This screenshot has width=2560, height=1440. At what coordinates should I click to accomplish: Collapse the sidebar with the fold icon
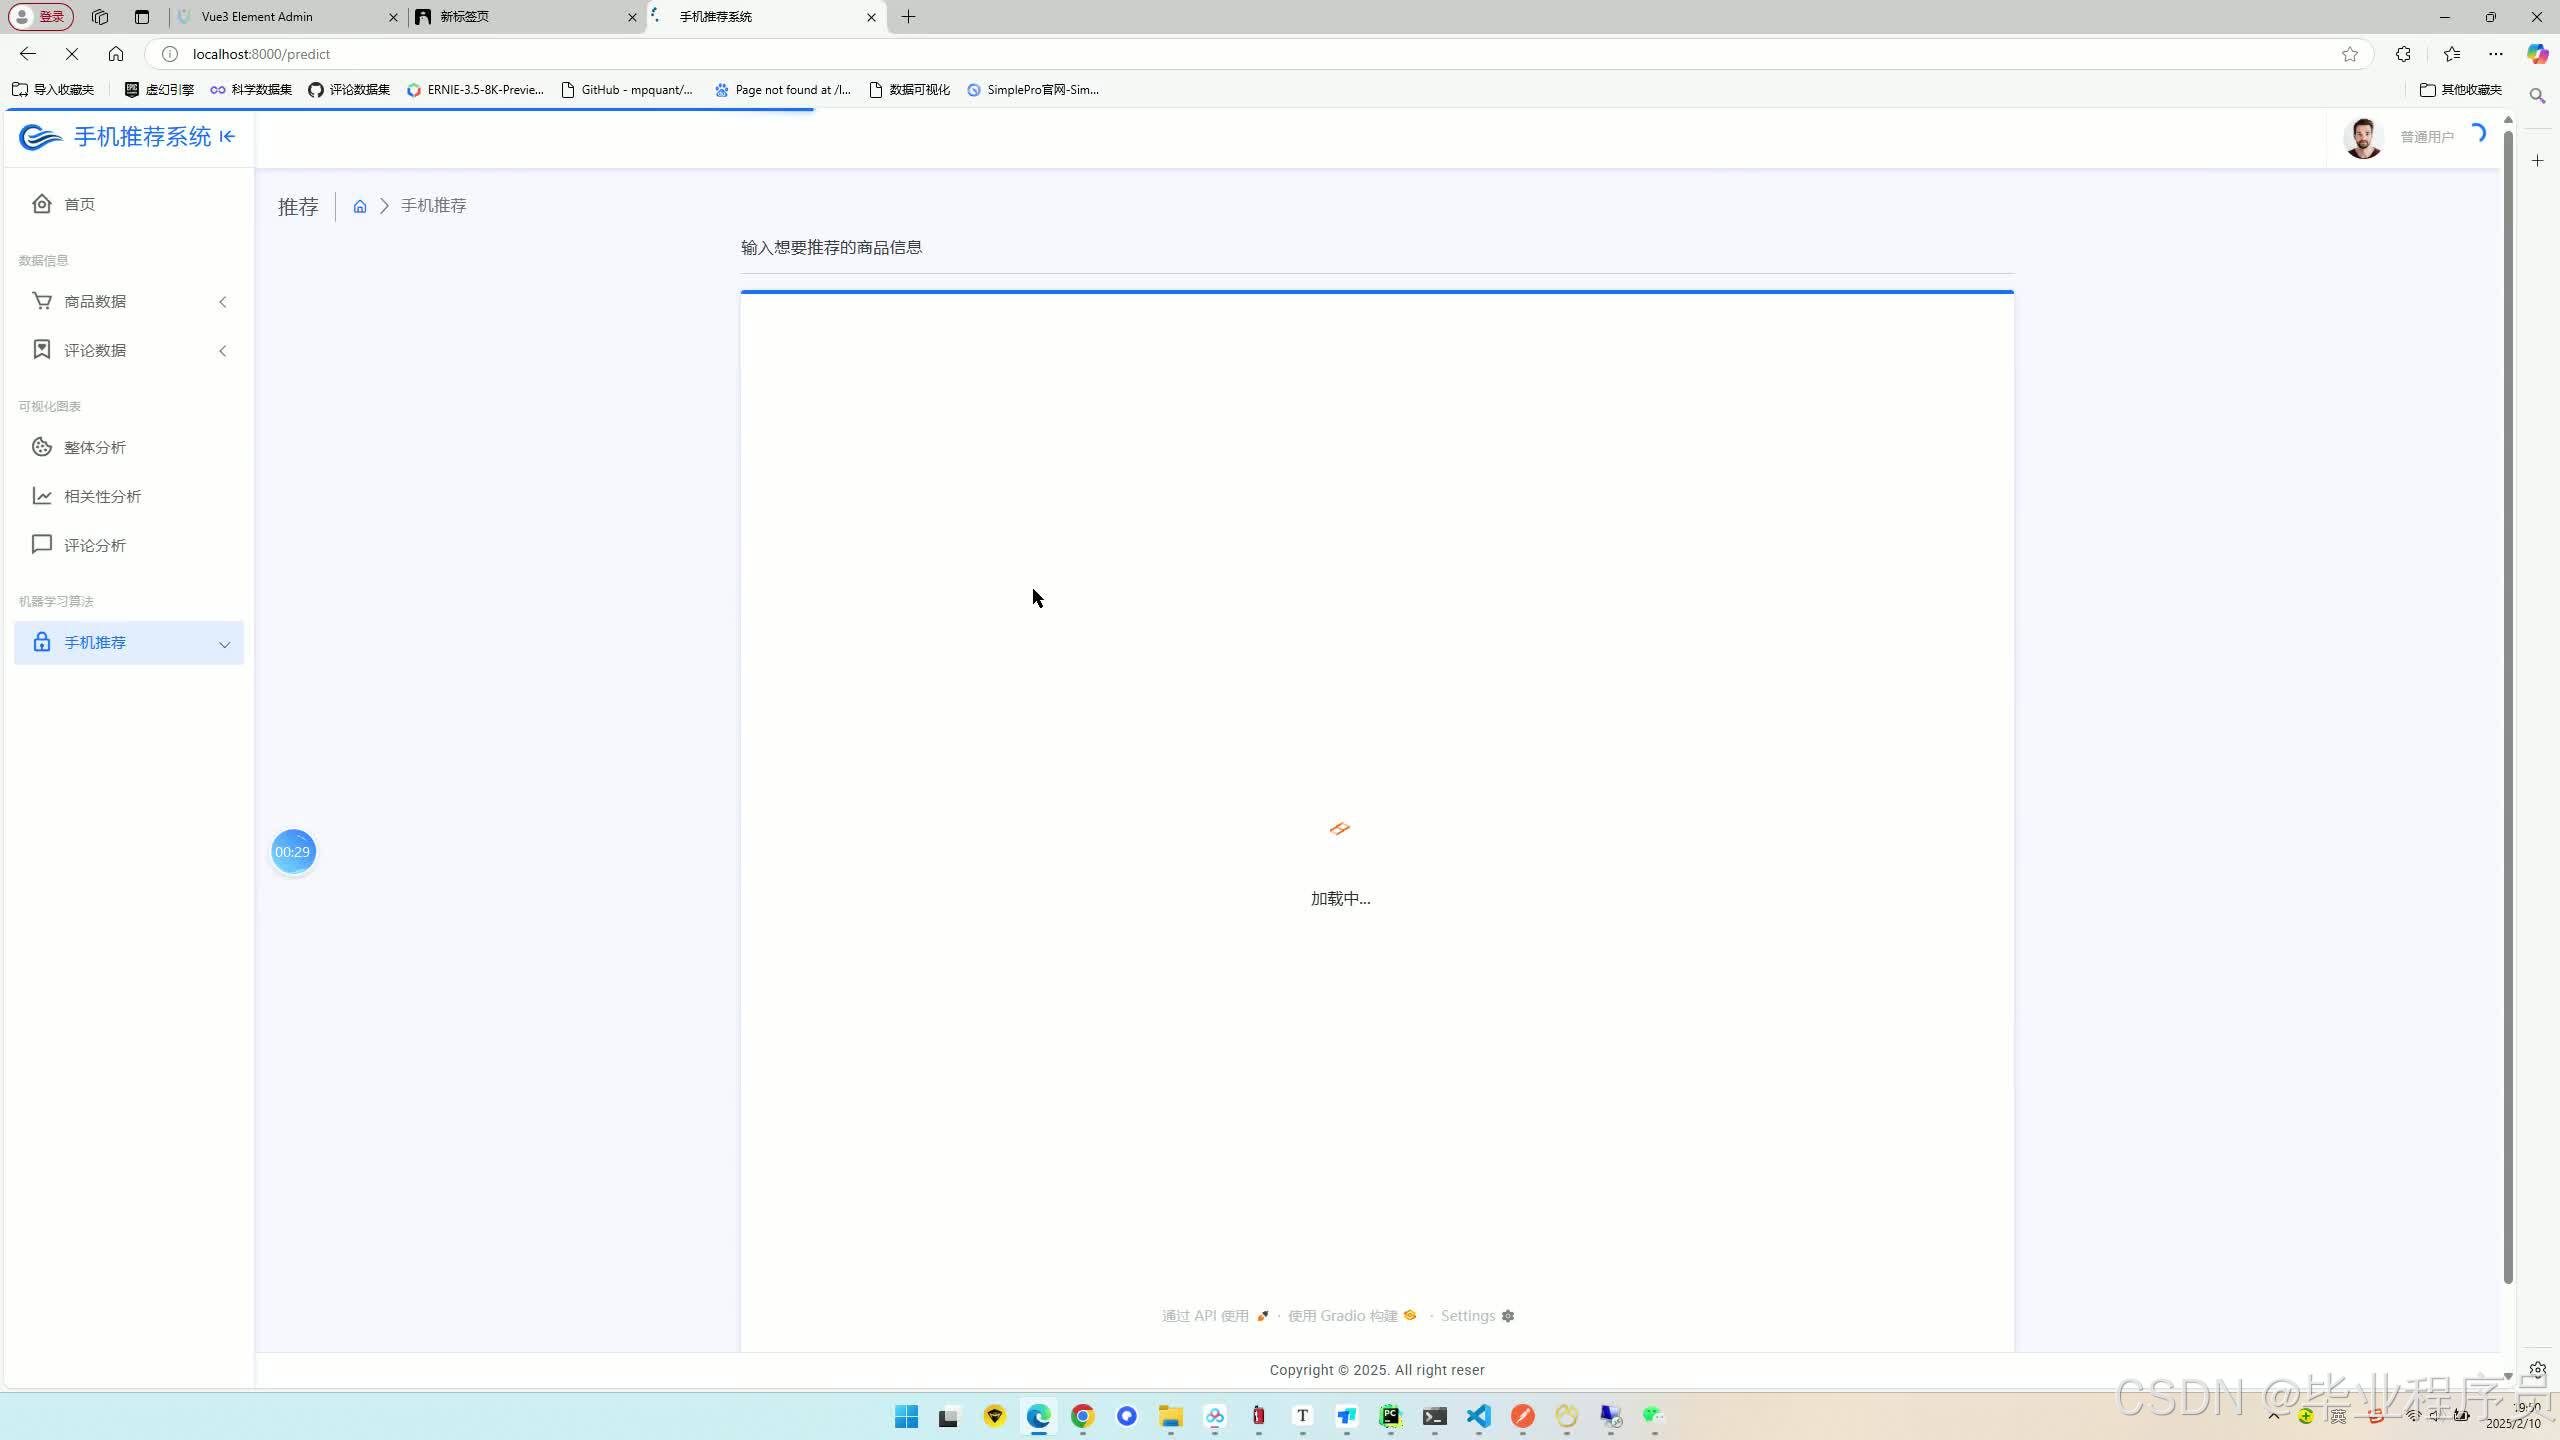click(227, 137)
